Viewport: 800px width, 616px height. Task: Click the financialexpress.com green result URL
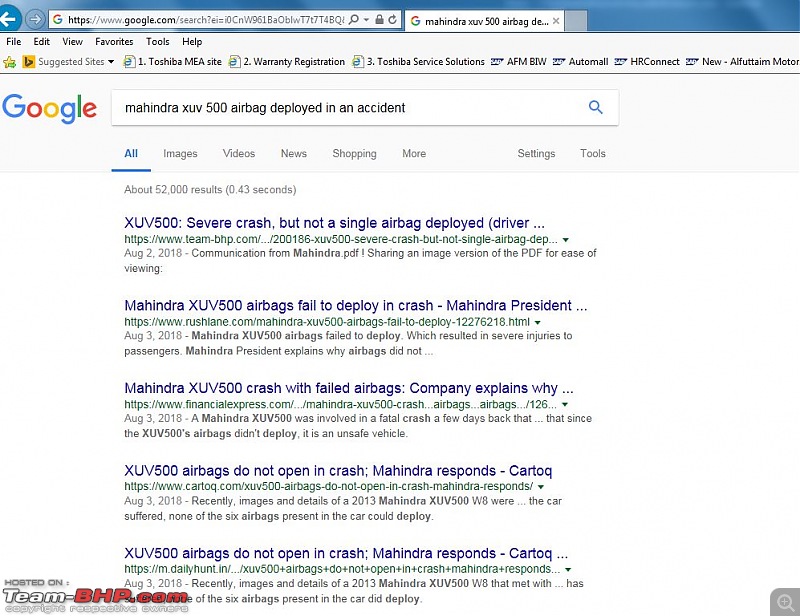340,405
